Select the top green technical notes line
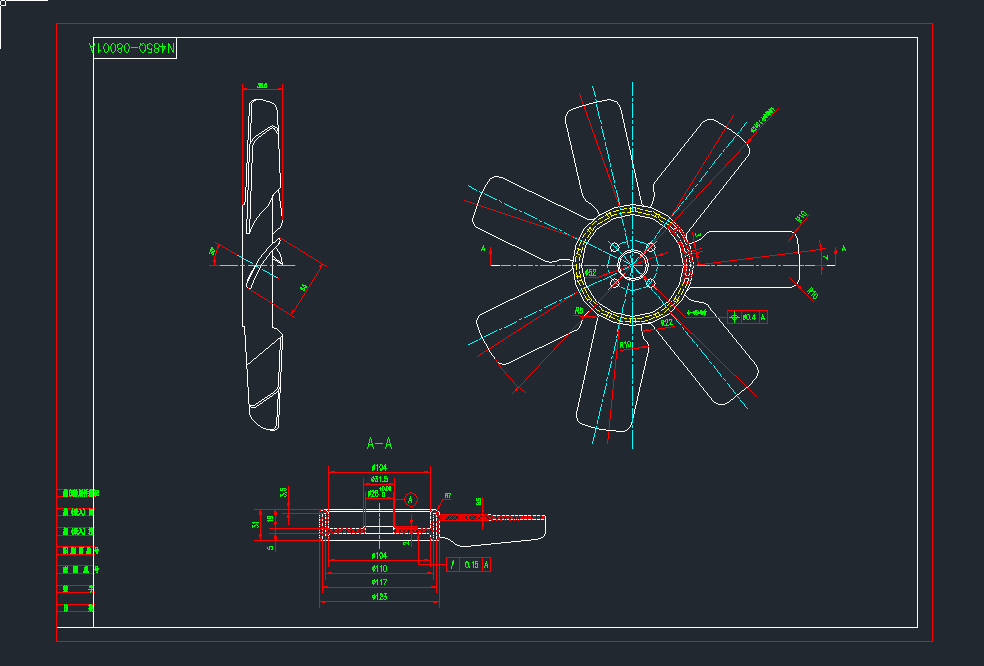 80,493
